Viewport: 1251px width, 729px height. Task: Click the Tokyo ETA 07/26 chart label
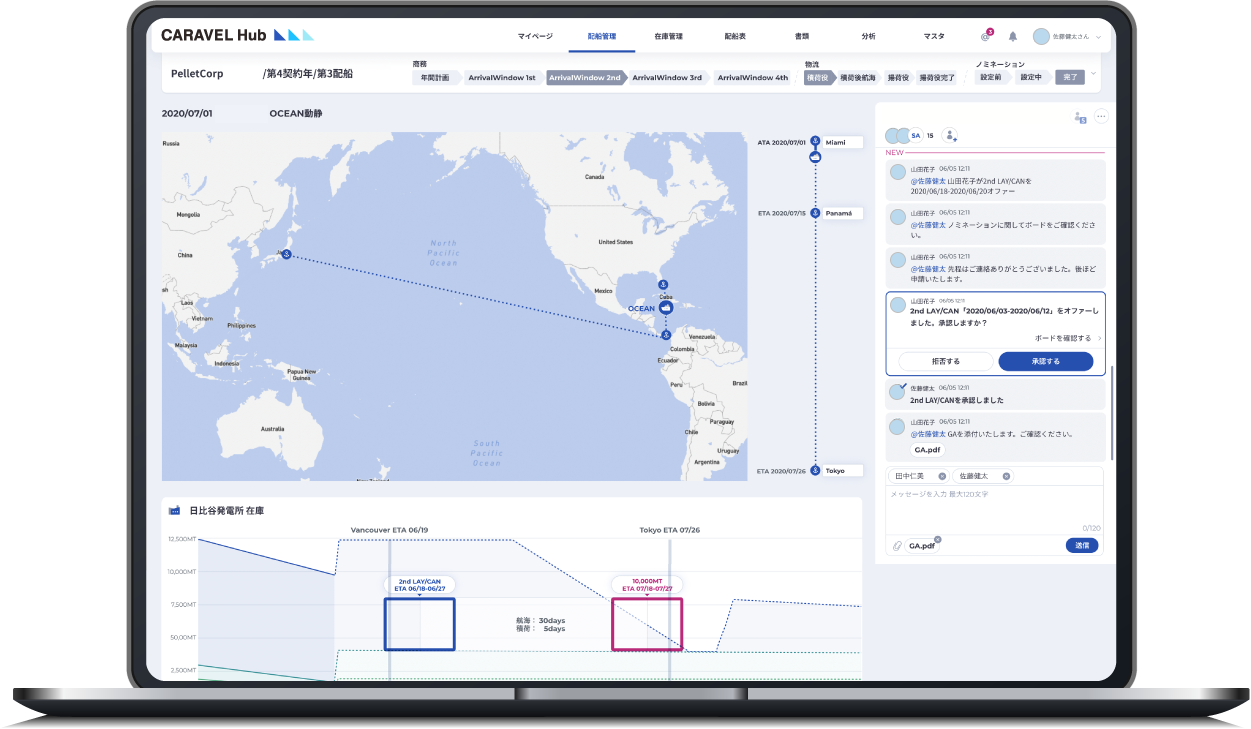point(670,530)
